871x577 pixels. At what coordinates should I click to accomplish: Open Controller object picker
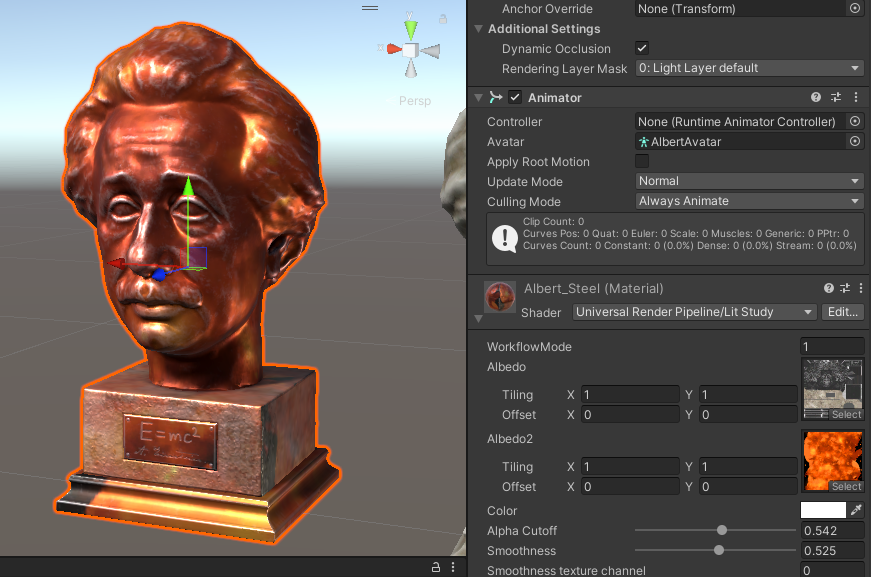[855, 121]
